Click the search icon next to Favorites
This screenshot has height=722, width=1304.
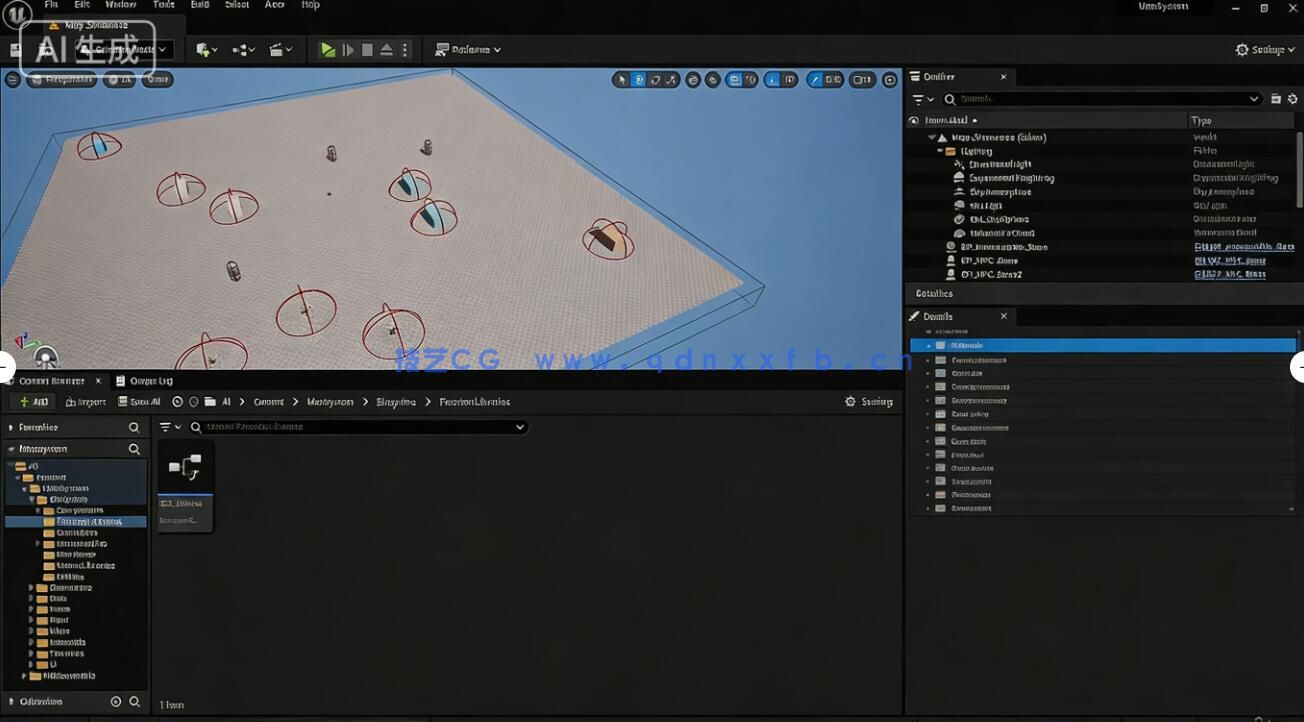coord(134,428)
